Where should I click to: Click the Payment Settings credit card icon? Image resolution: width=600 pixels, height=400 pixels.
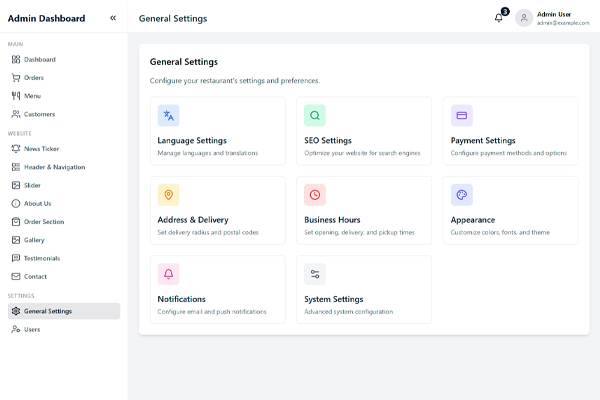[462, 115]
